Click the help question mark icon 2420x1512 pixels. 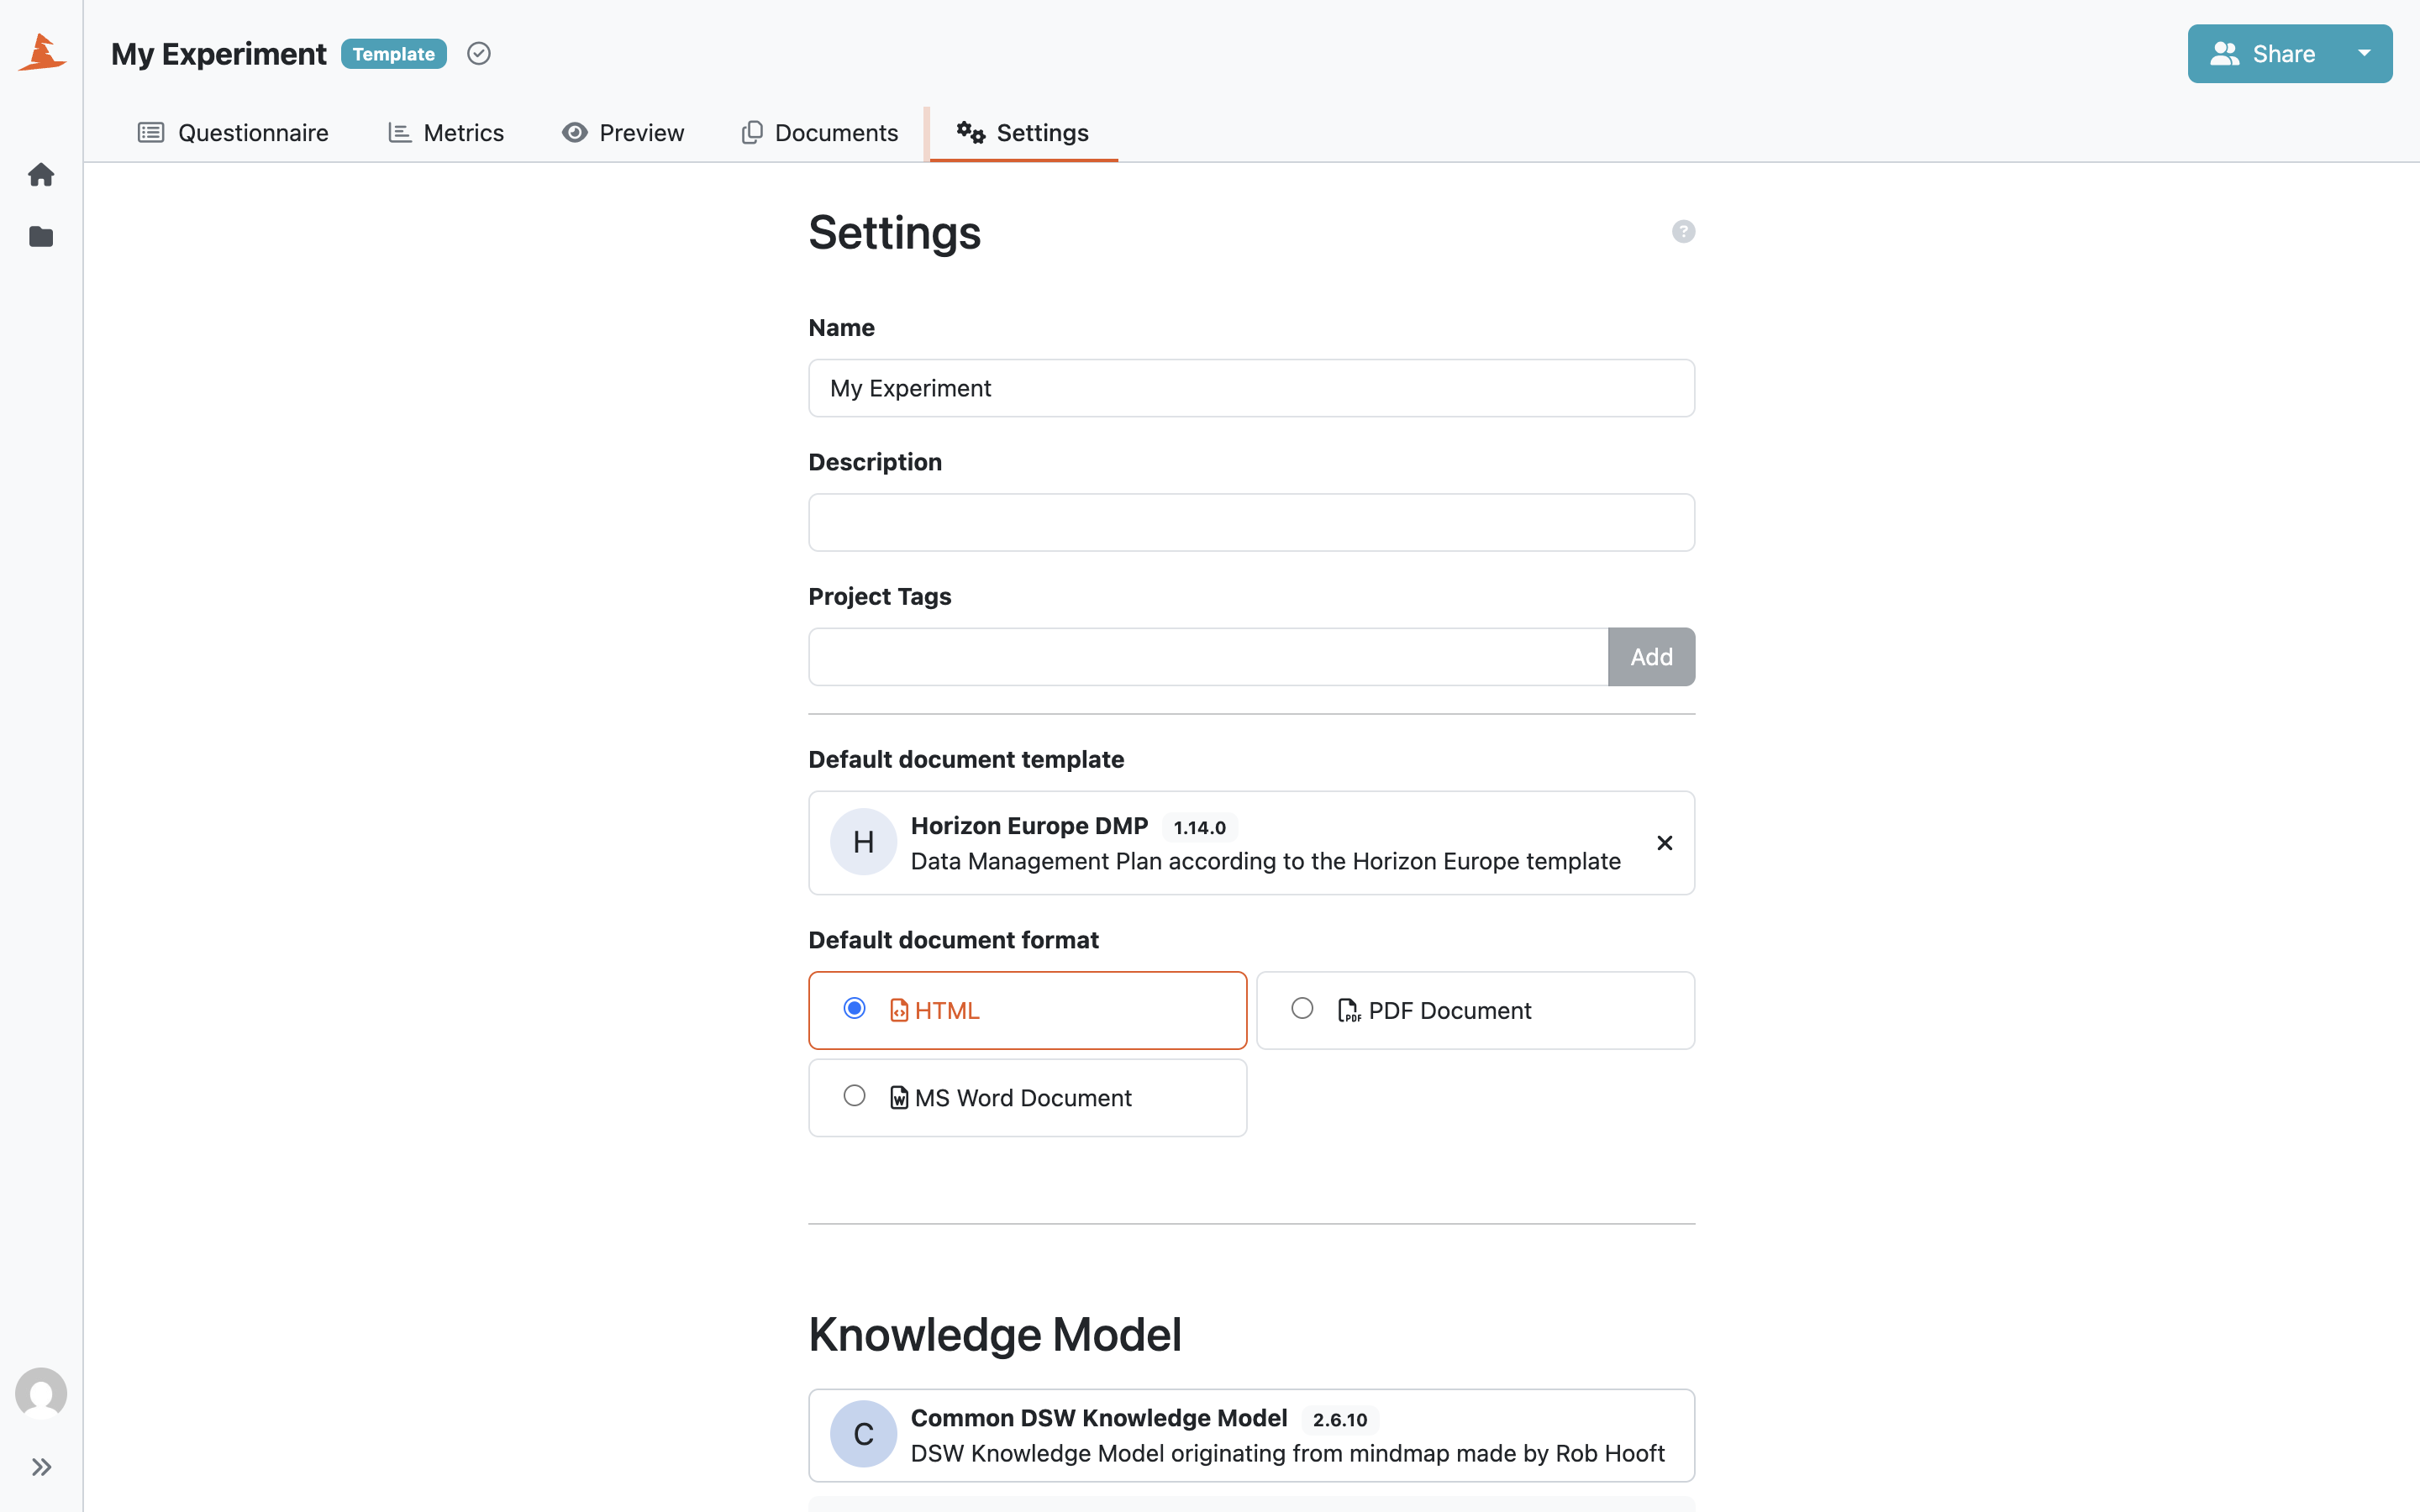tap(1683, 232)
